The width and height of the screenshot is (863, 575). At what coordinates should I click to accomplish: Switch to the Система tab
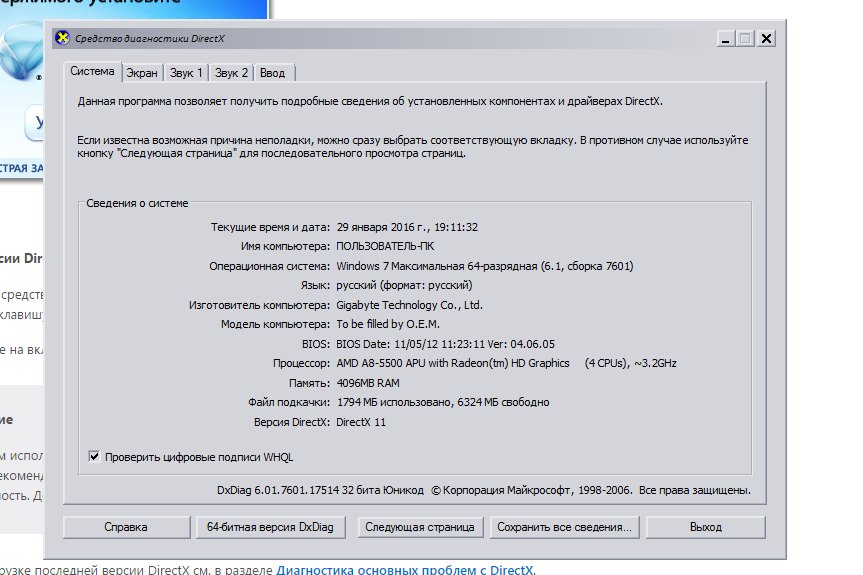click(x=92, y=72)
